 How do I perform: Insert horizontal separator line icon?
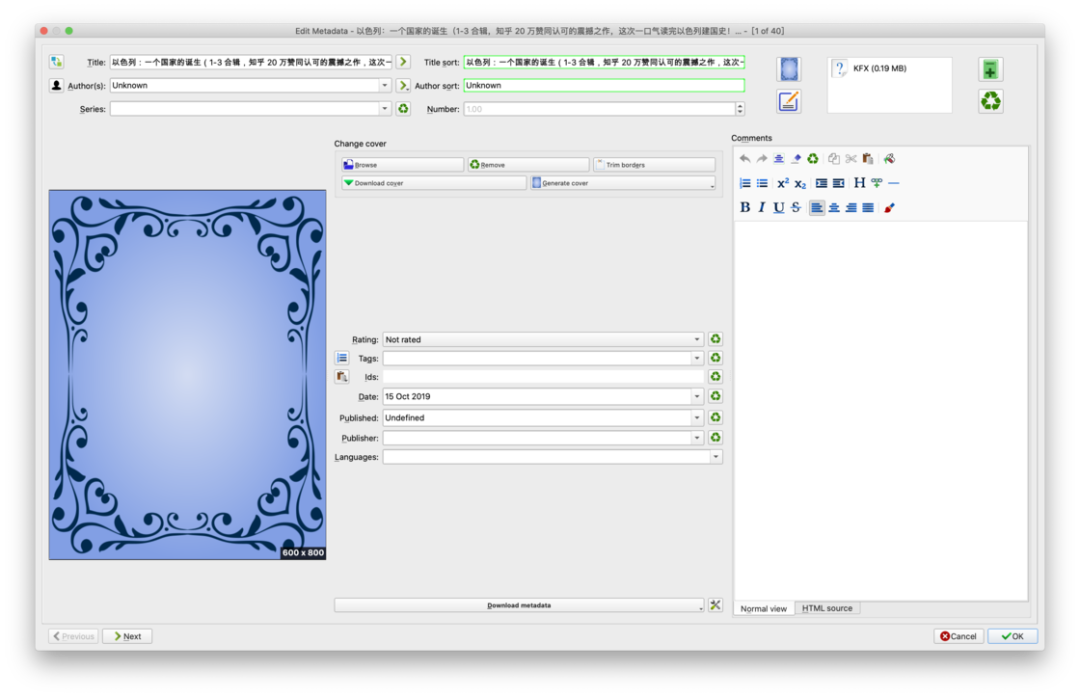(x=893, y=183)
